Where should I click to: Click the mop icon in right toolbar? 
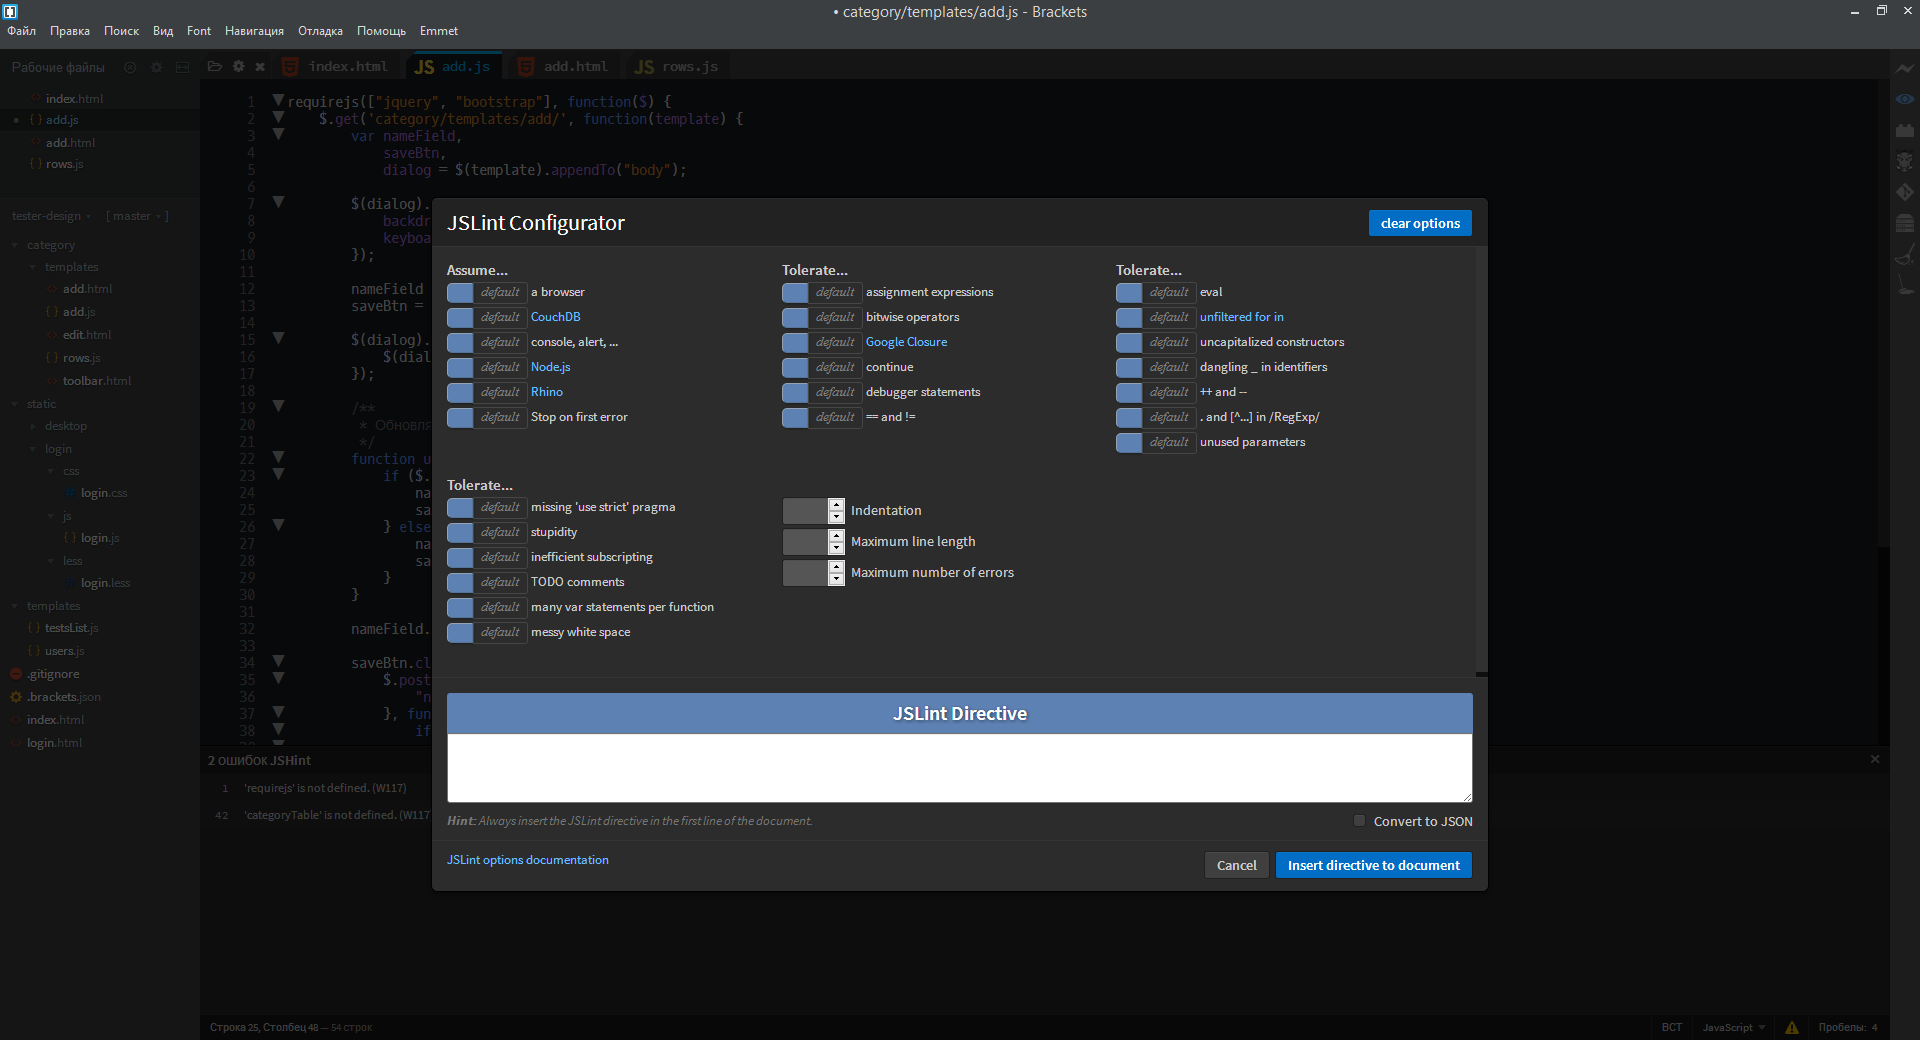pos(1905,285)
